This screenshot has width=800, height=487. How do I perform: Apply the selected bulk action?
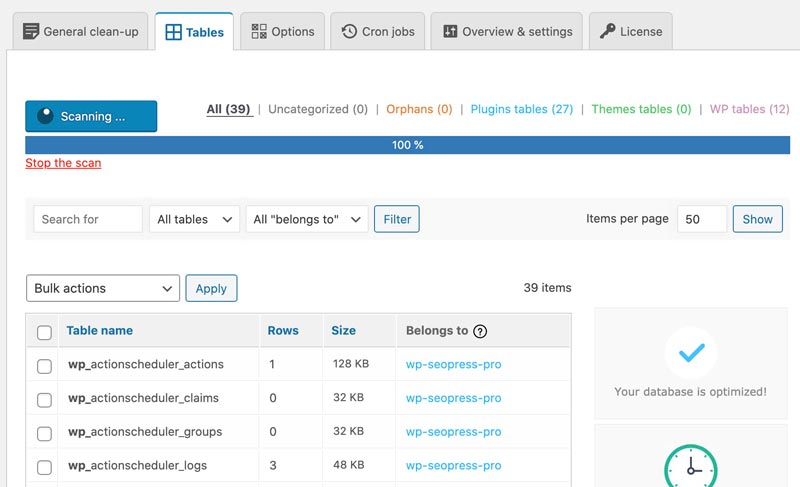click(x=211, y=288)
